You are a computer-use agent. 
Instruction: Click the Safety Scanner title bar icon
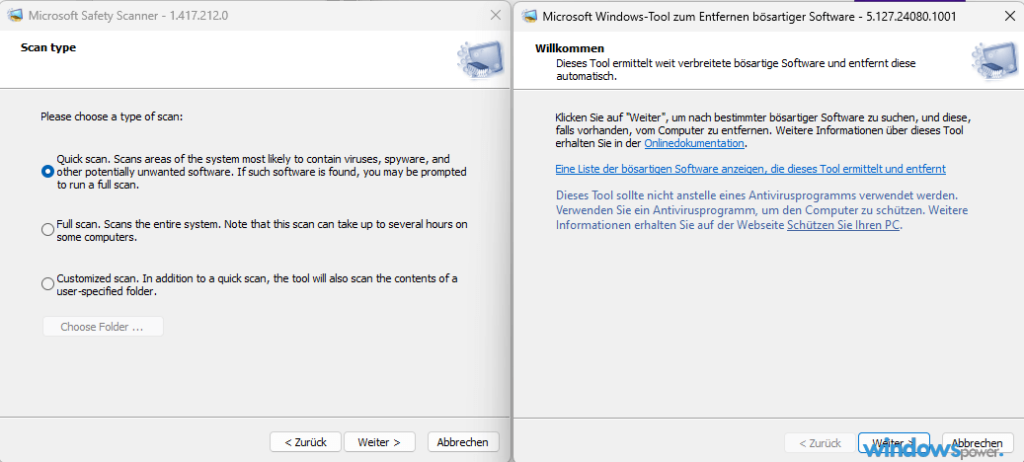(16, 16)
